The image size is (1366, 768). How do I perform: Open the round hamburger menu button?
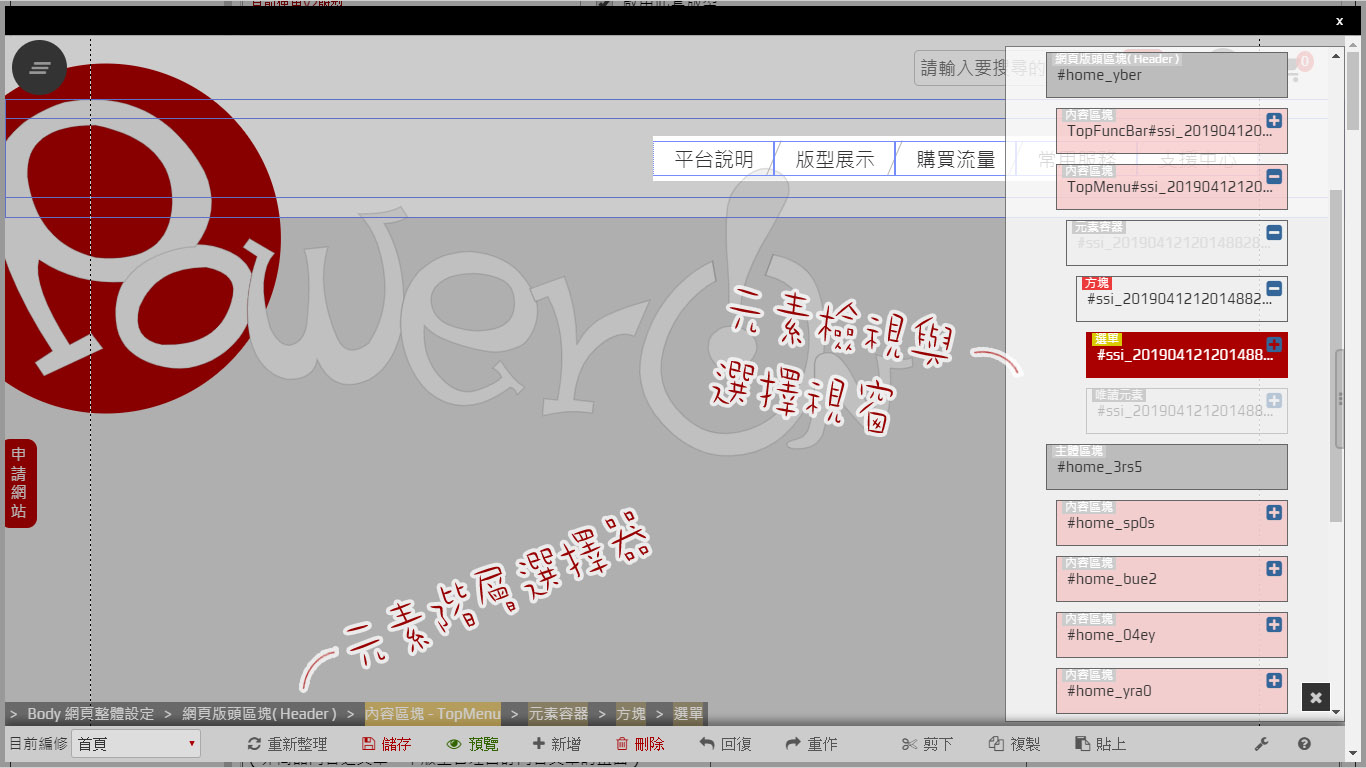[x=39, y=68]
